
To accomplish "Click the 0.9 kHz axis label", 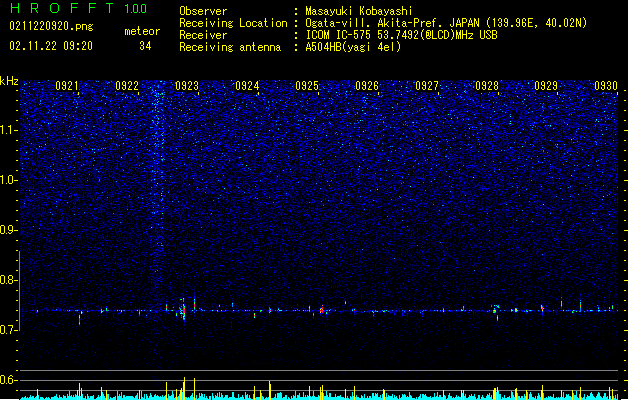I will coord(9,230).
